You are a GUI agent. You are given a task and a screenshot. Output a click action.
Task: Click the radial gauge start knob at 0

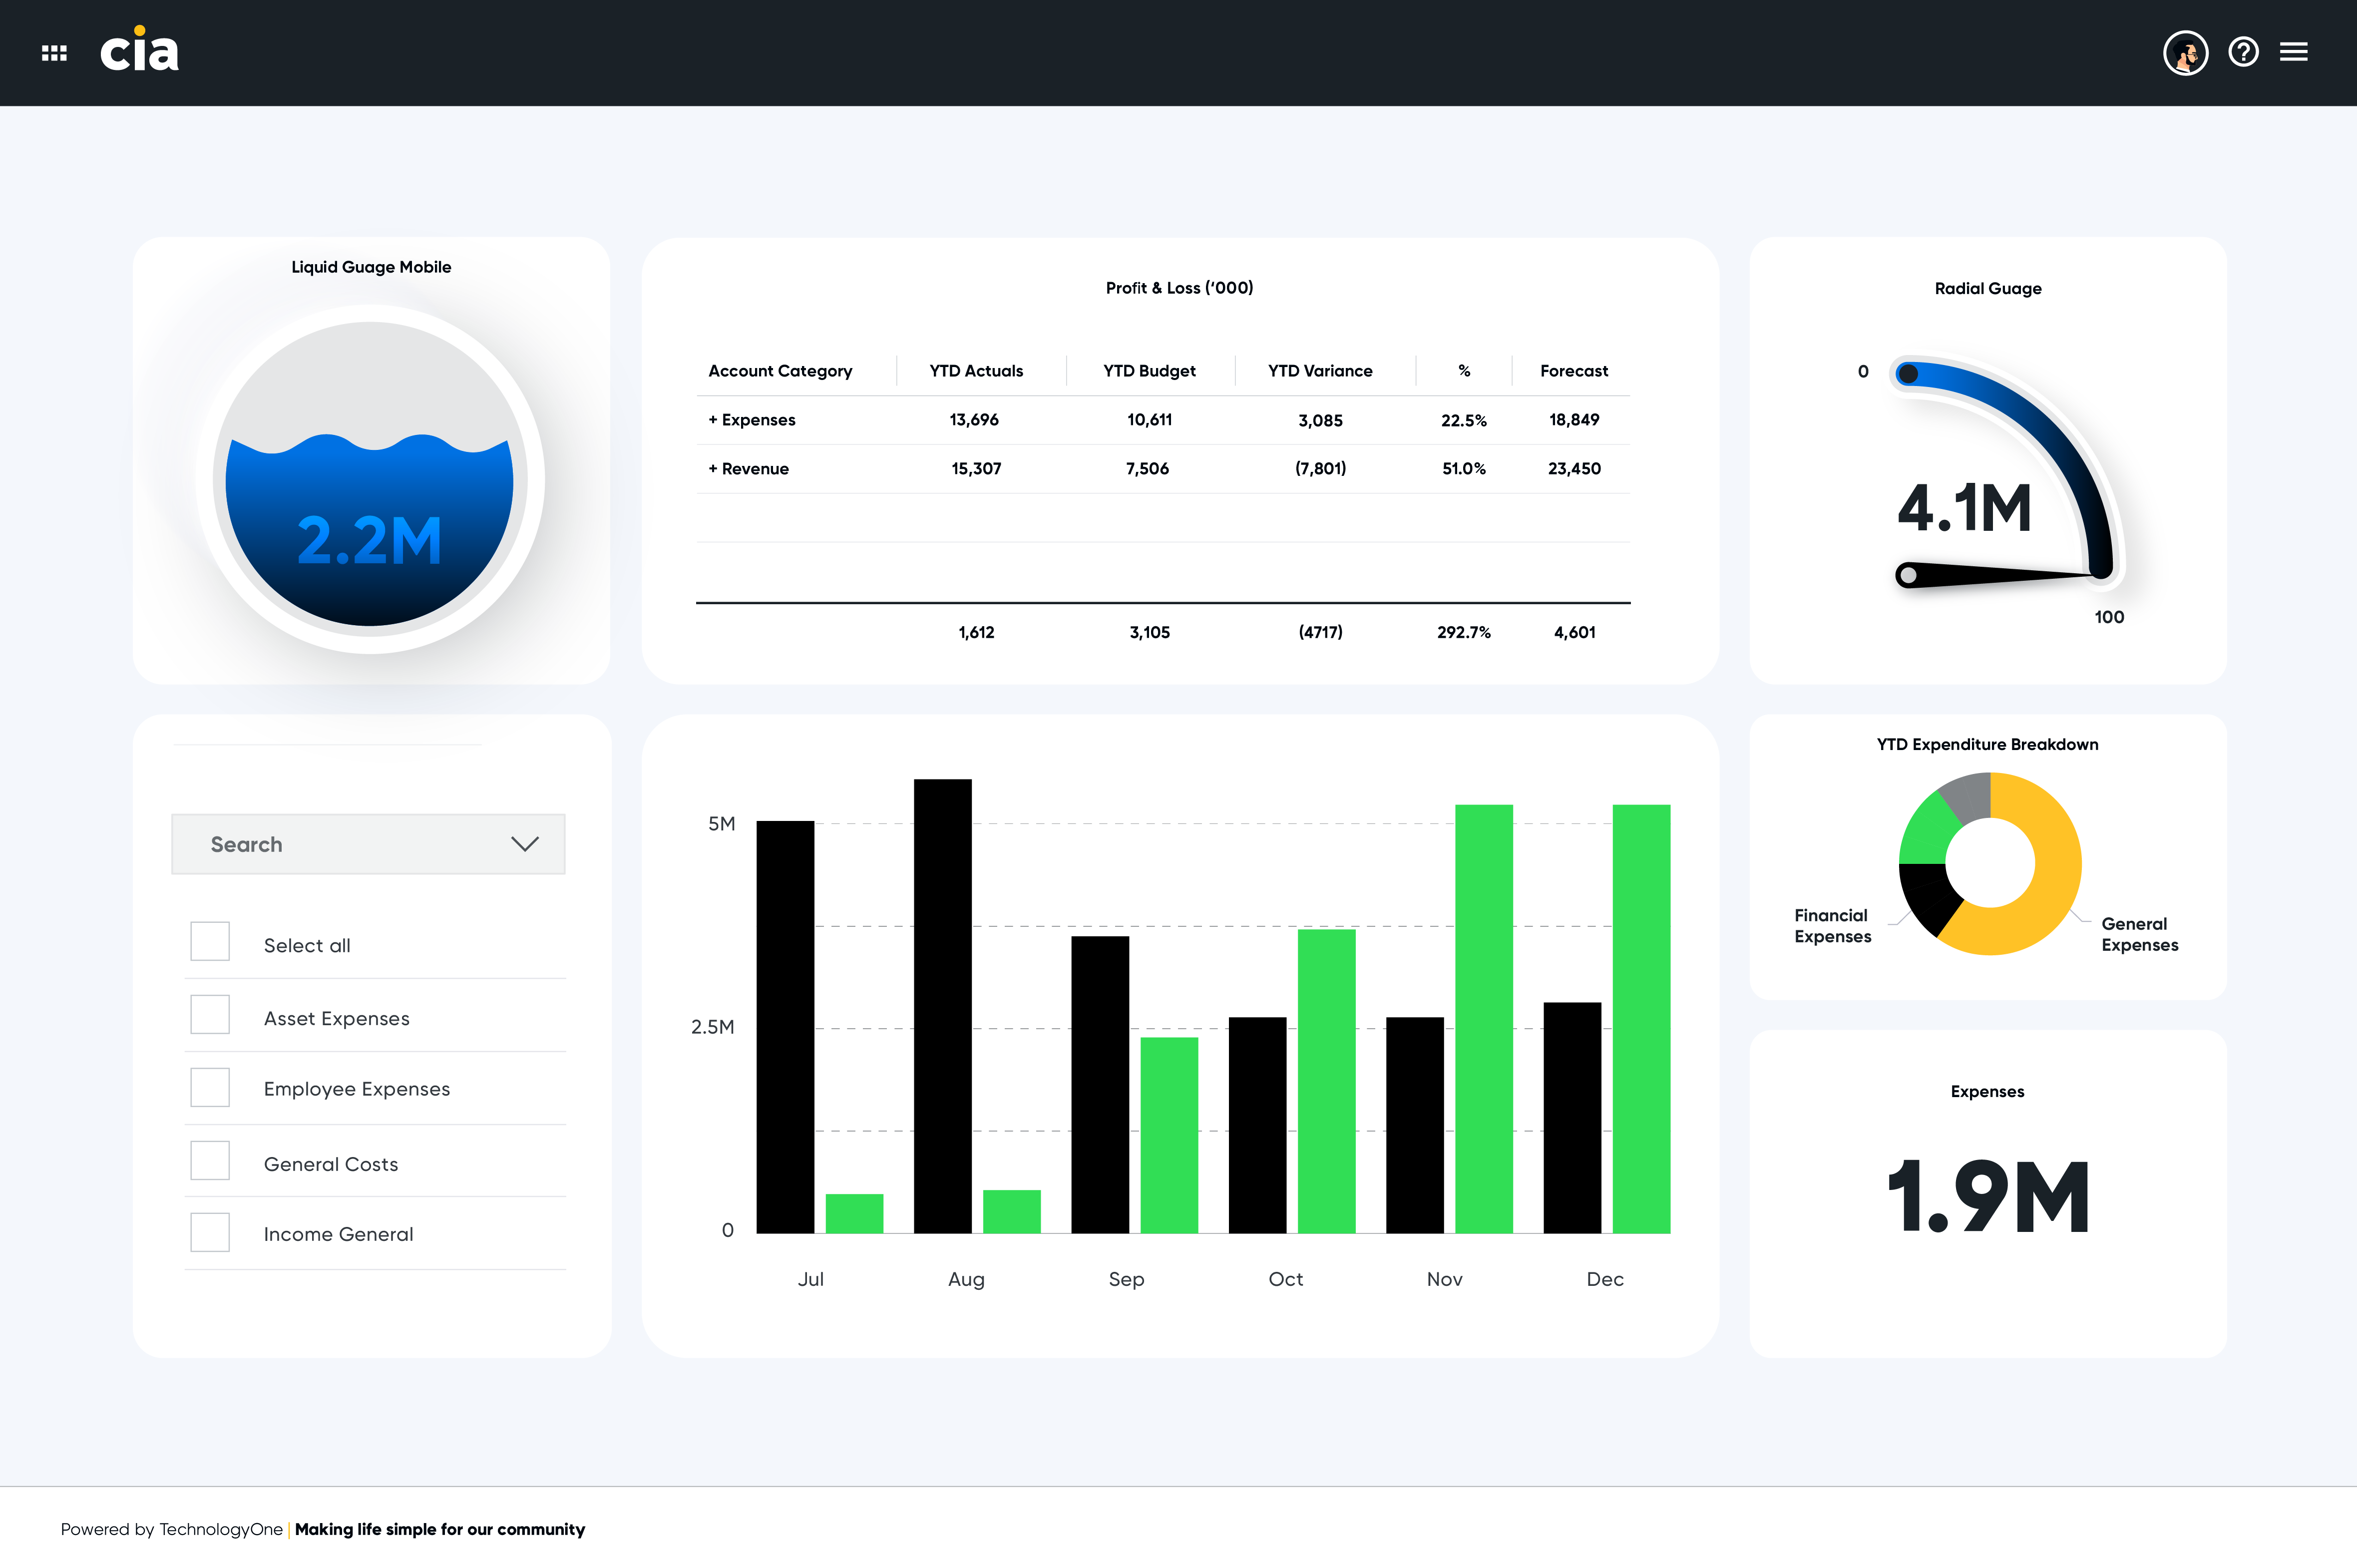[x=1908, y=374]
